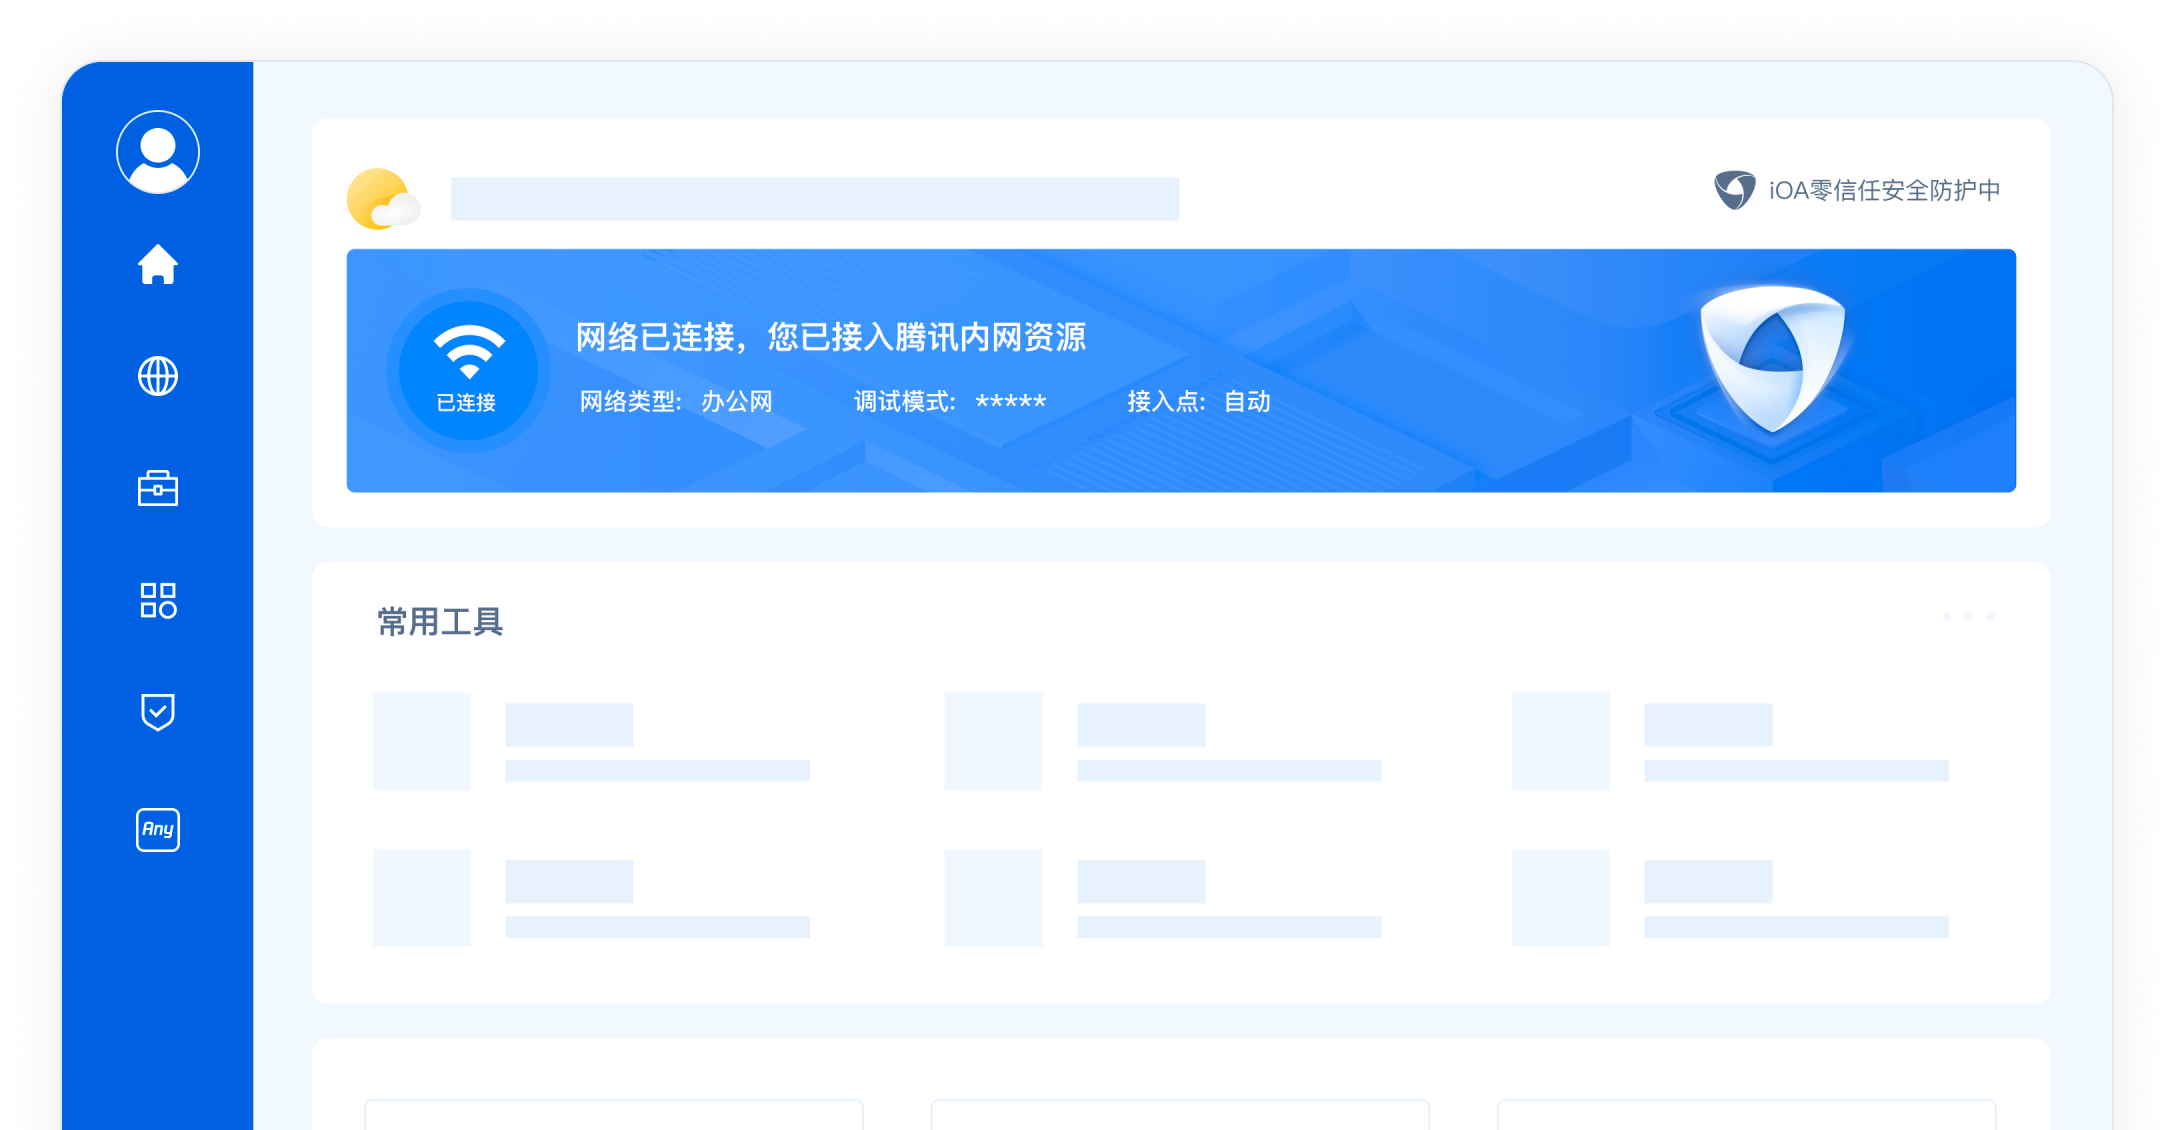
Task: Click the large 3D shield graphic
Action: 1771,358
